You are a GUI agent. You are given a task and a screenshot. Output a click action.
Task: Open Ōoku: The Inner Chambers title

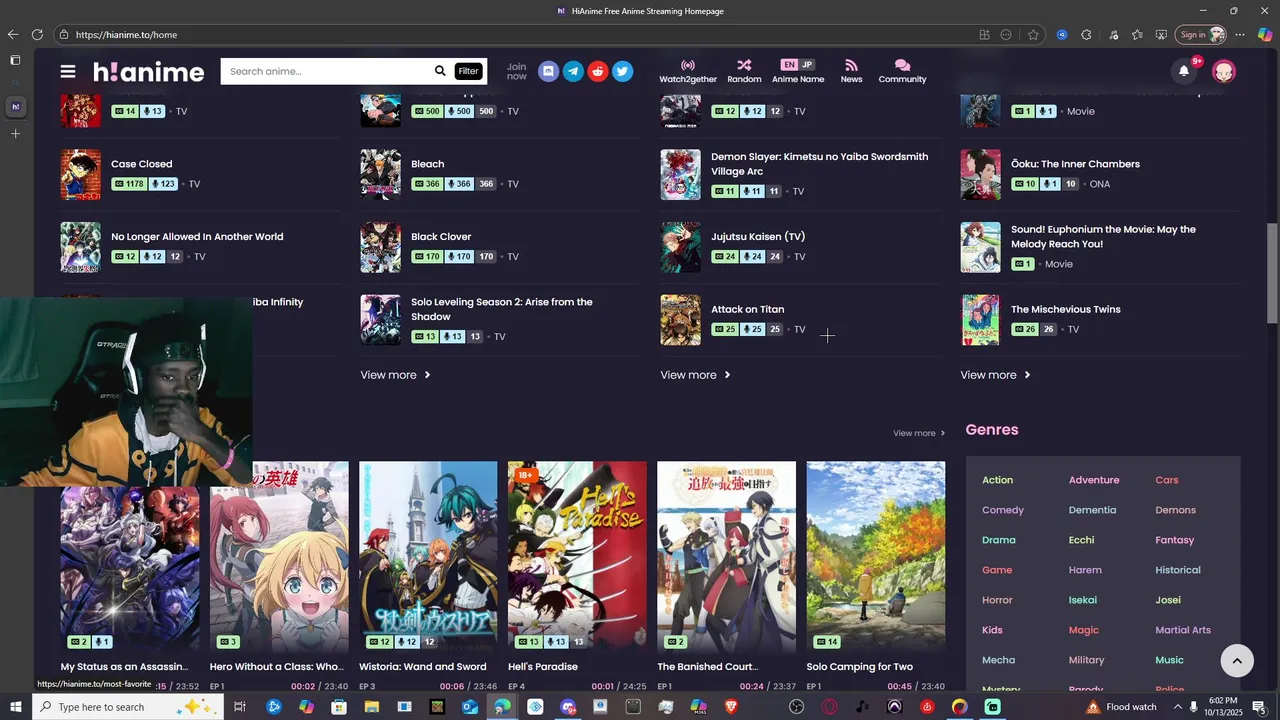[1075, 164]
